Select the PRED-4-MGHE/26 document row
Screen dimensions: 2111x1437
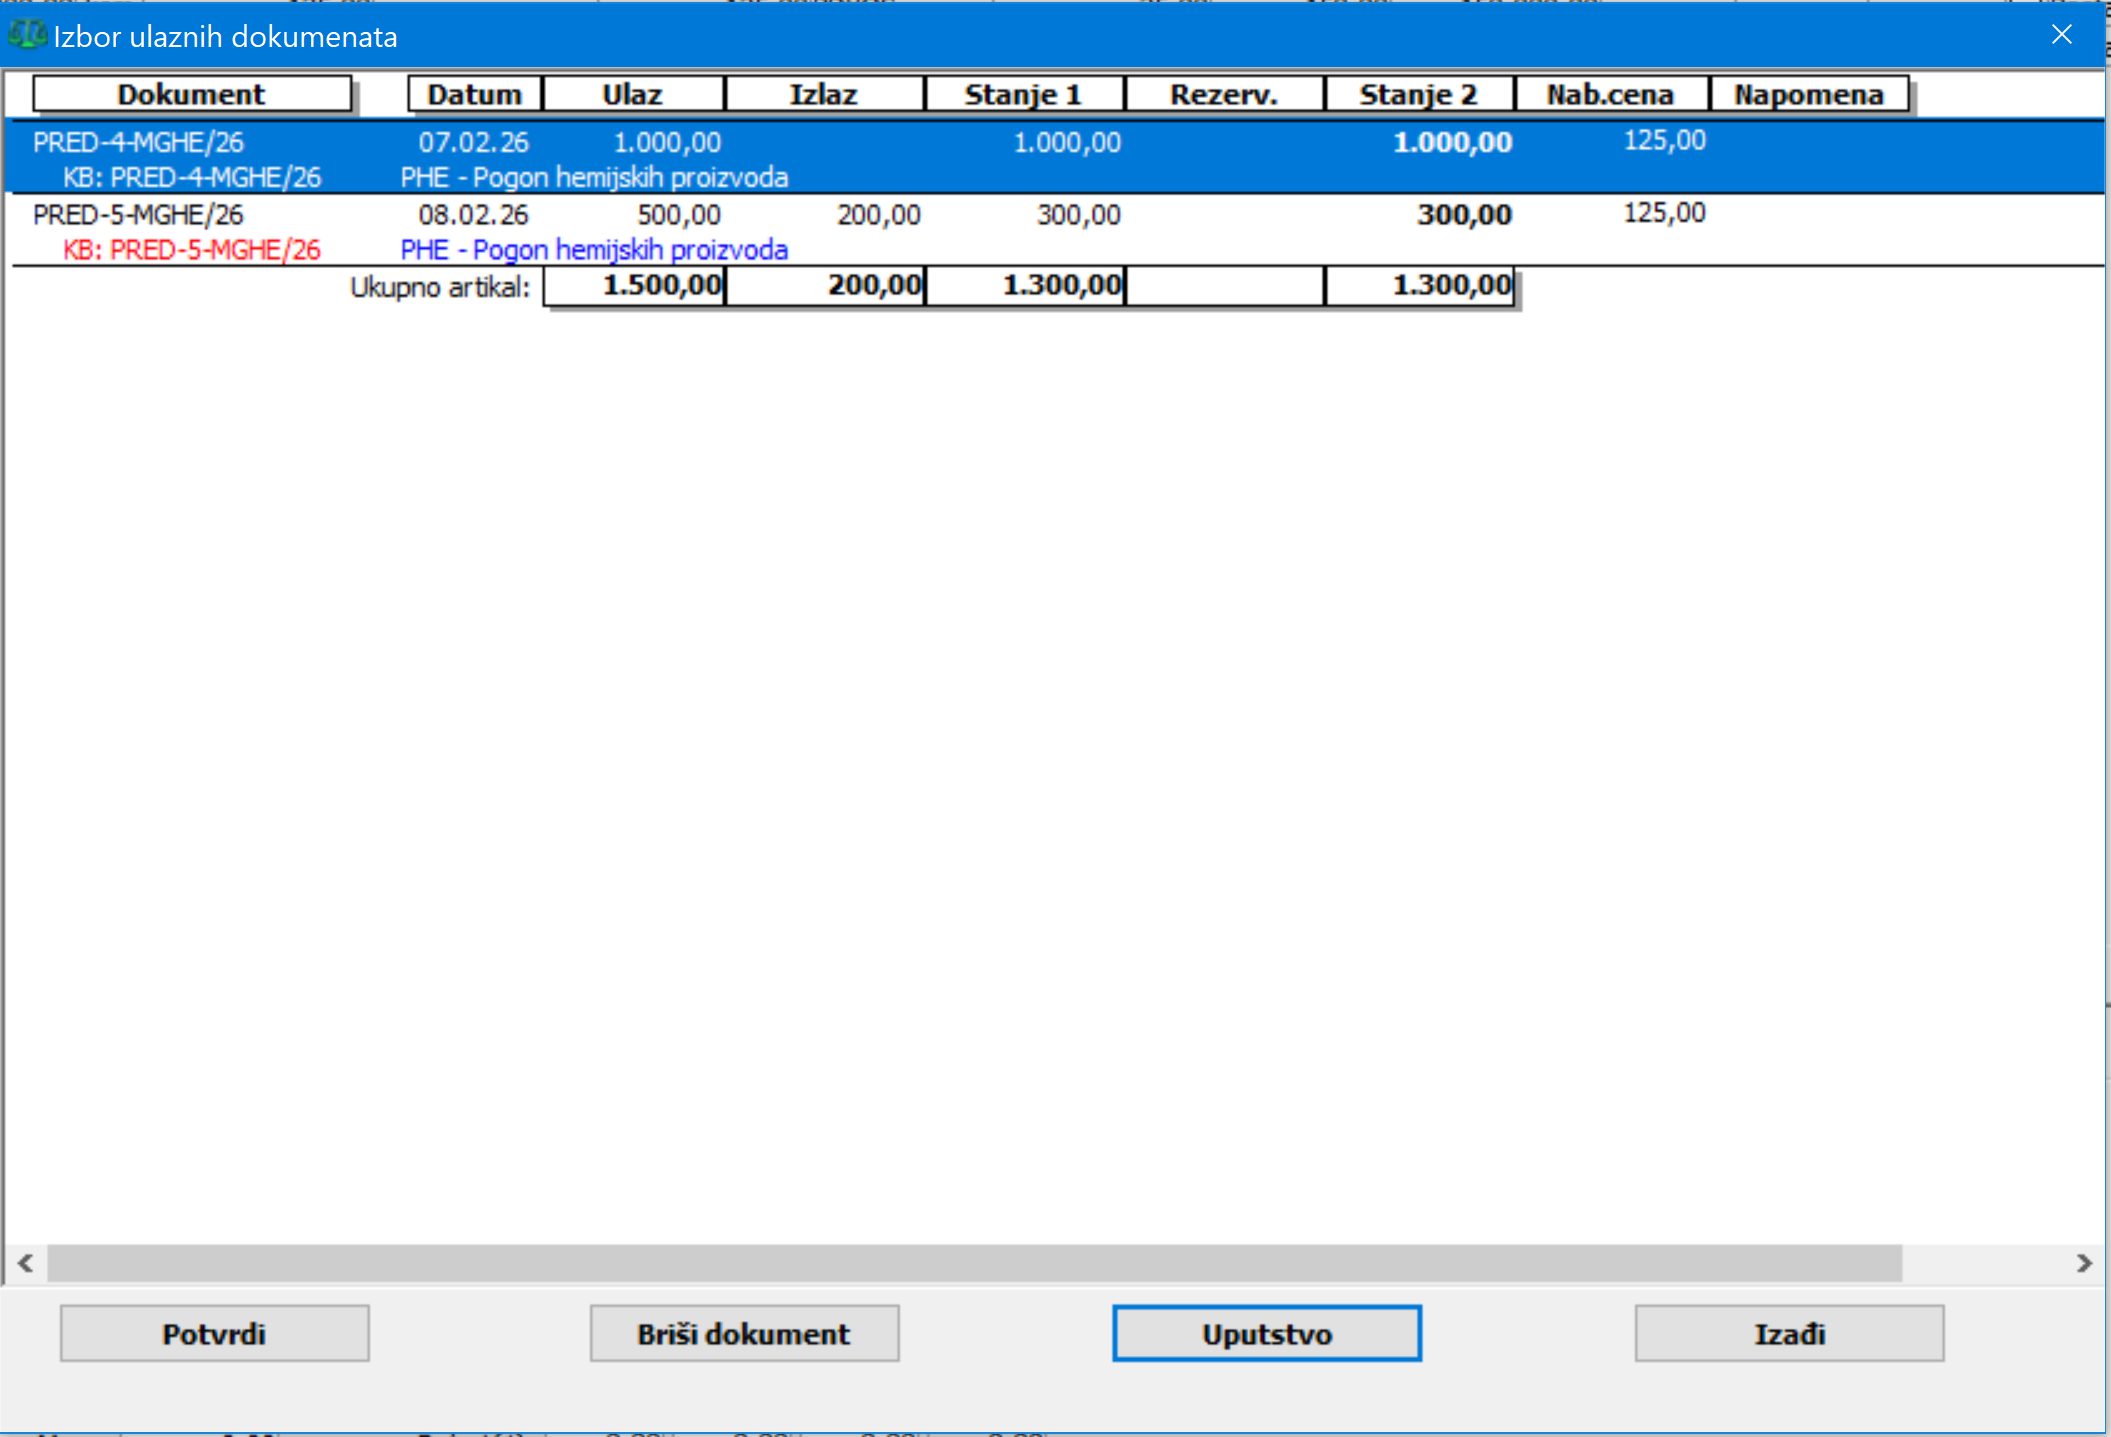coord(1055,158)
